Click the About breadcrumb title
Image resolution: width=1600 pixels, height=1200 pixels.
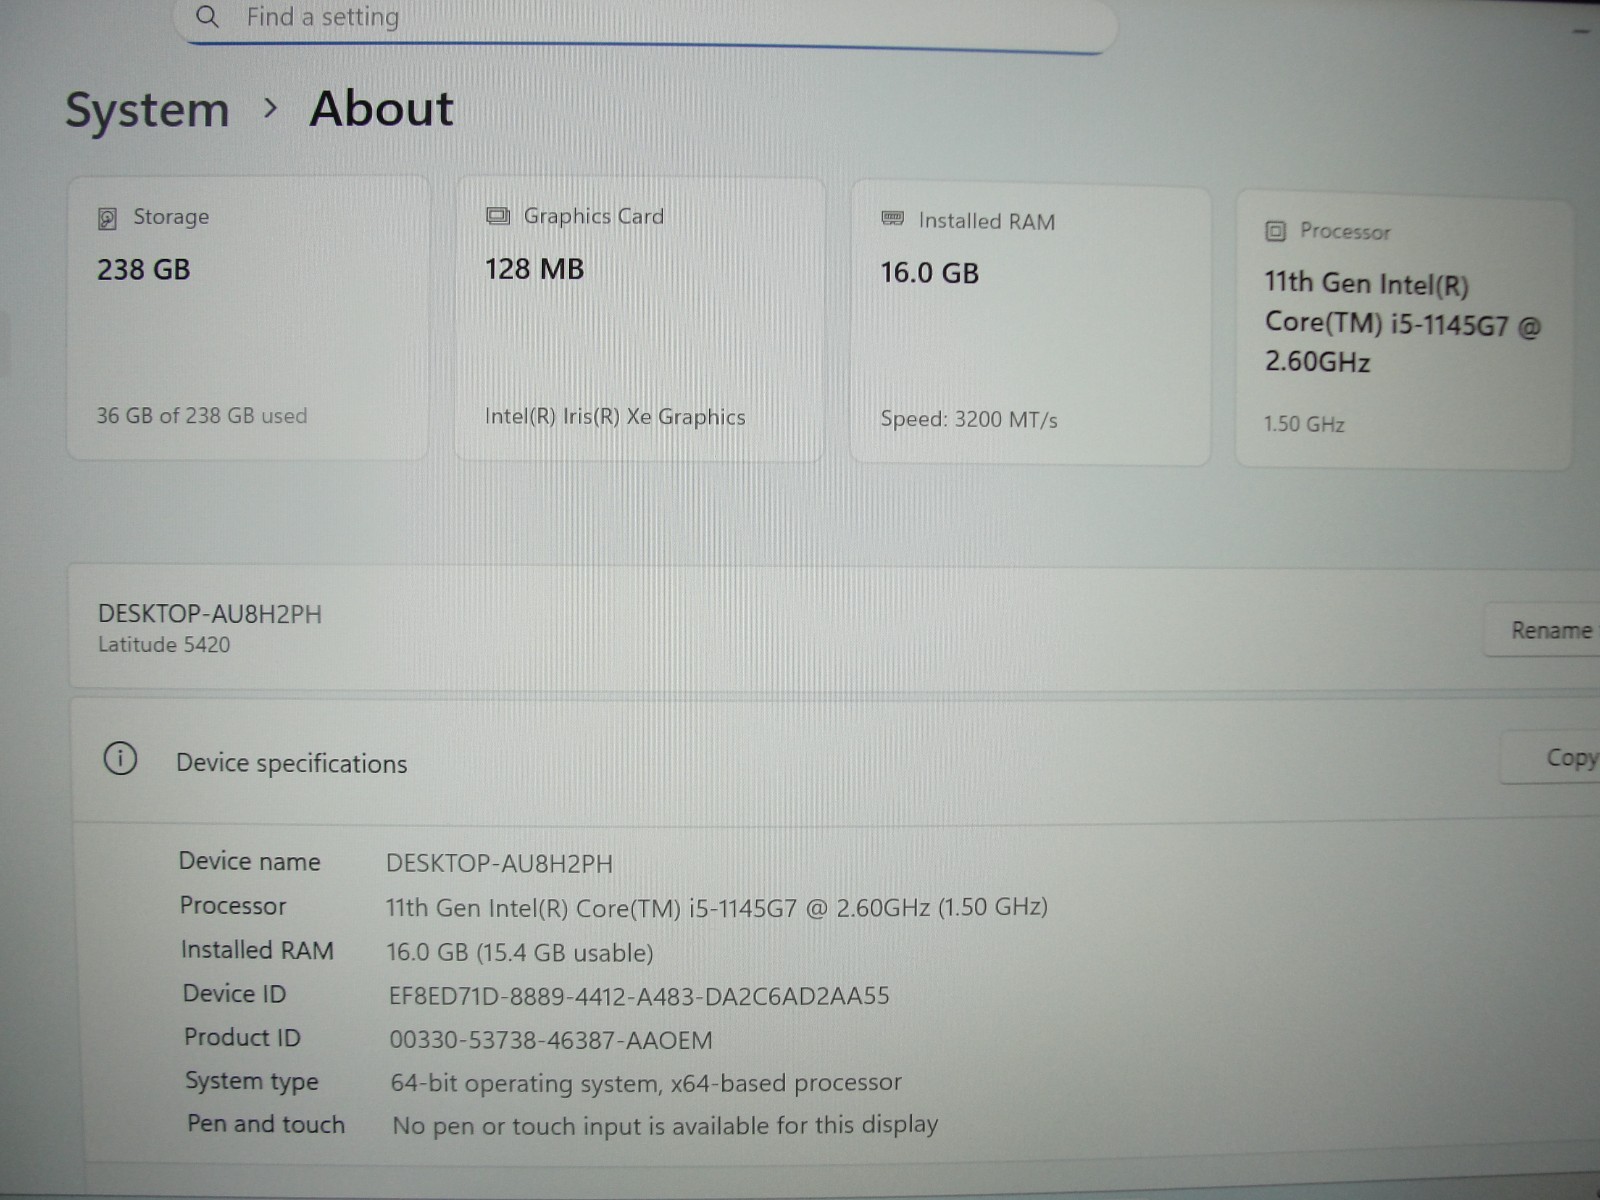coord(382,108)
